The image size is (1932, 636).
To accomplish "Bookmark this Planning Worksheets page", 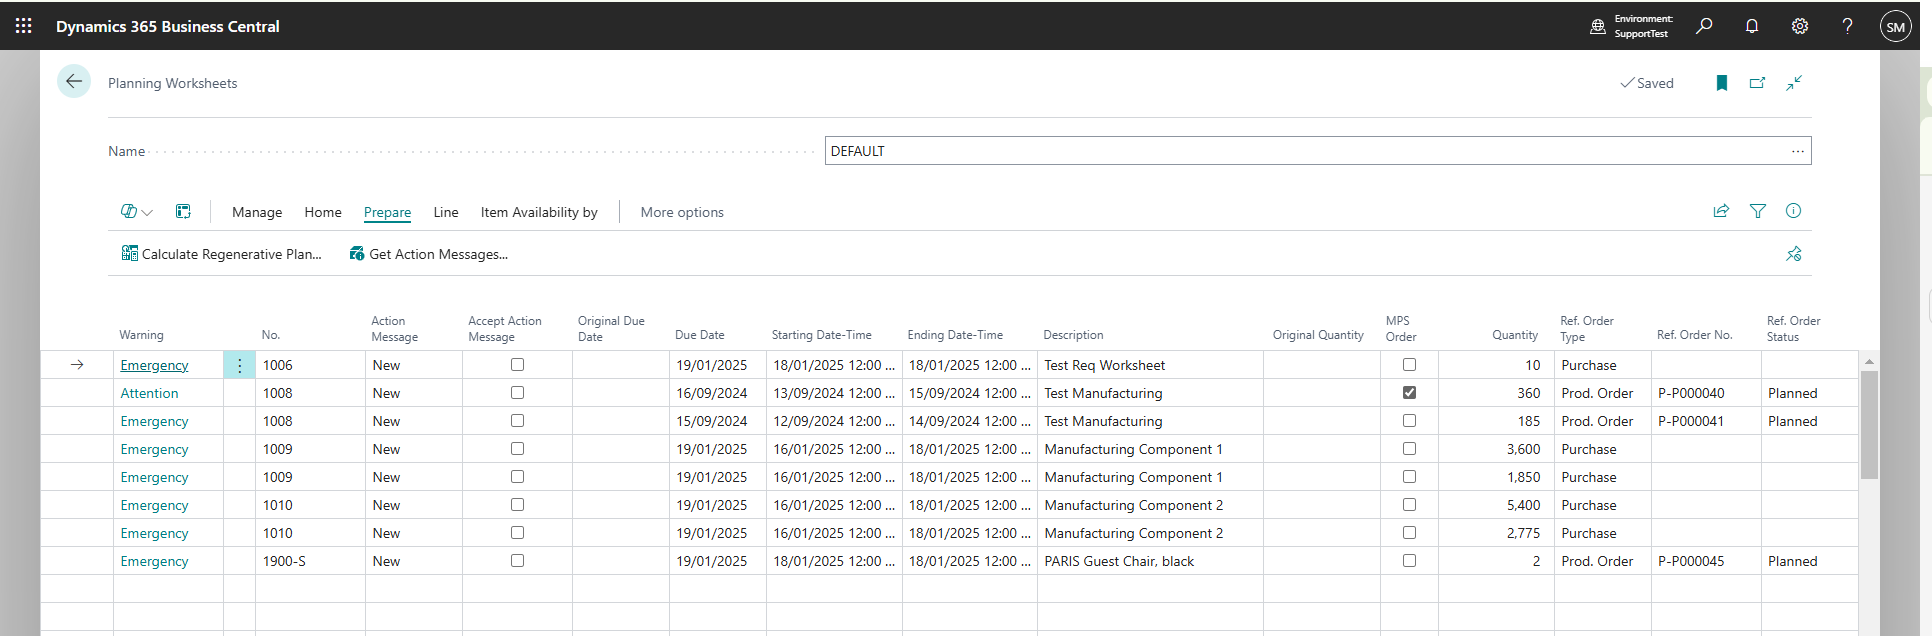I will tap(1722, 83).
